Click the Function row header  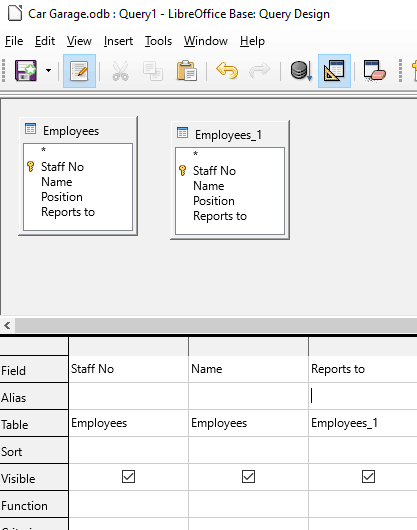click(x=34, y=504)
